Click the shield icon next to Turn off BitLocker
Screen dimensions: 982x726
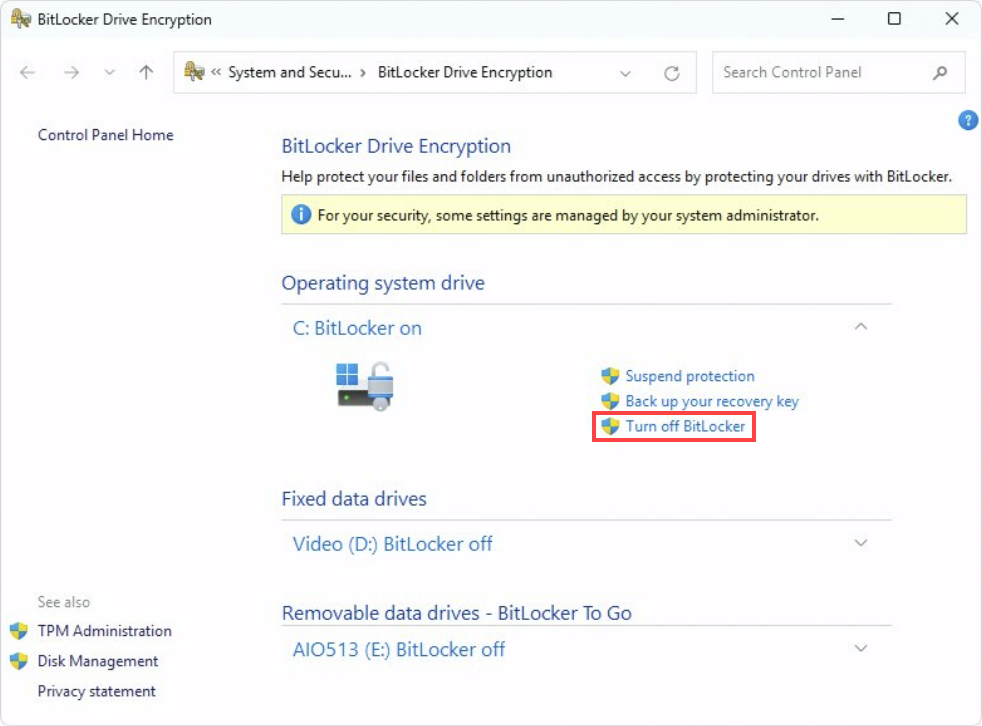[x=608, y=426]
